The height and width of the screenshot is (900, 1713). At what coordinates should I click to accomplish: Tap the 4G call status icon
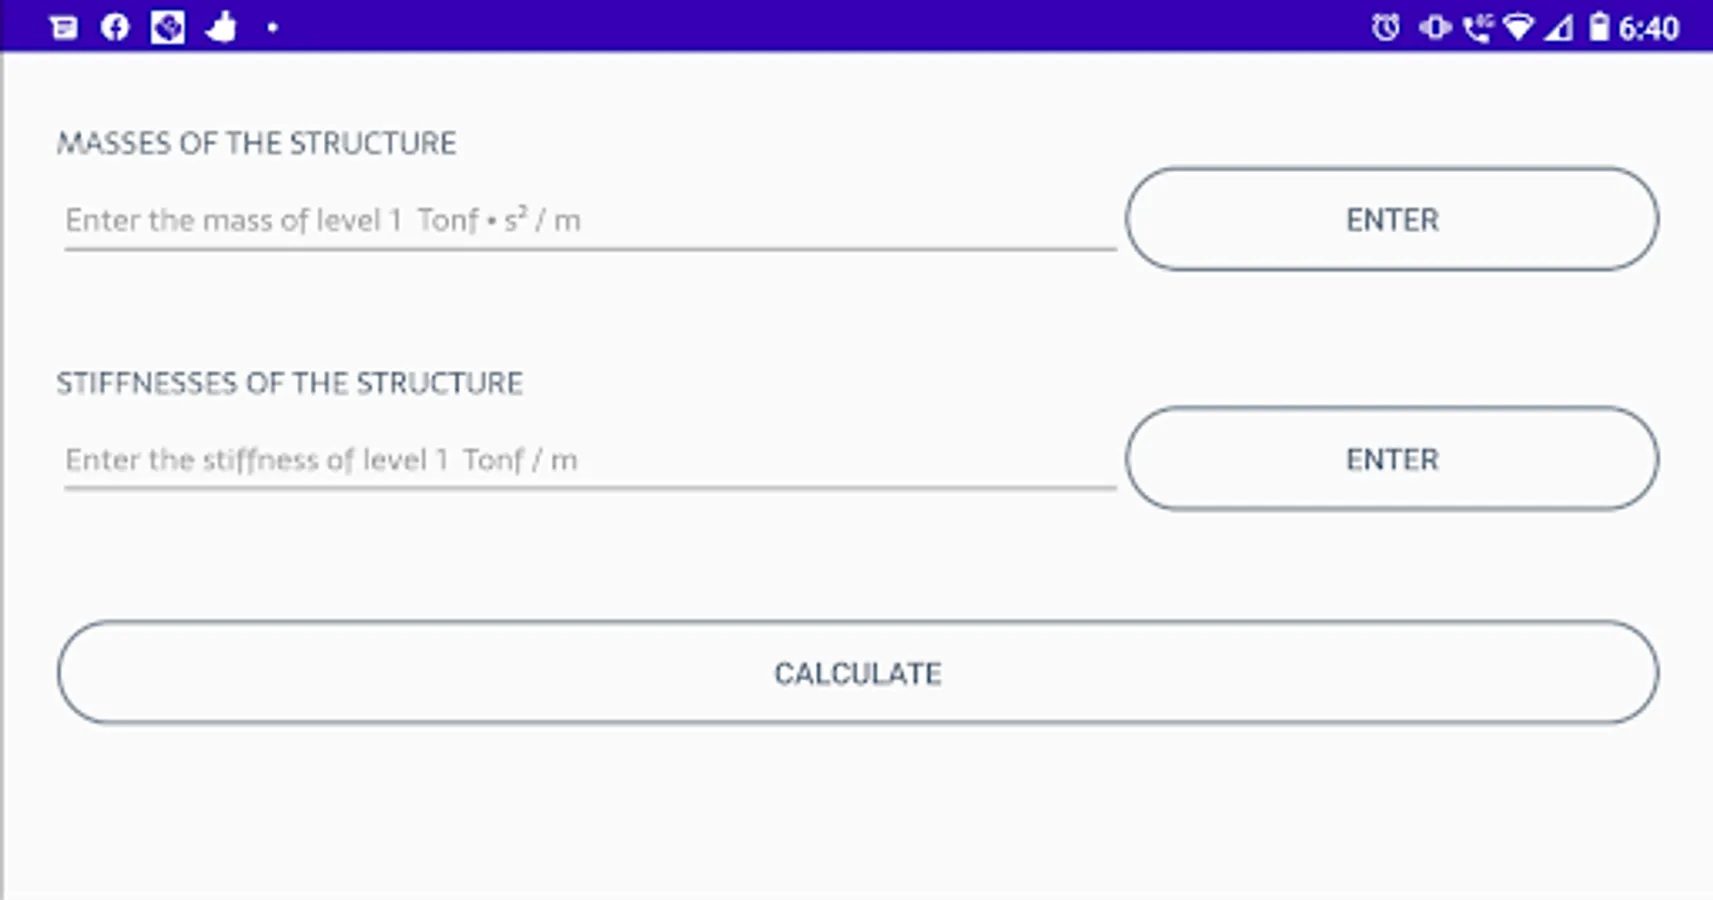click(x=1477, y=27)
